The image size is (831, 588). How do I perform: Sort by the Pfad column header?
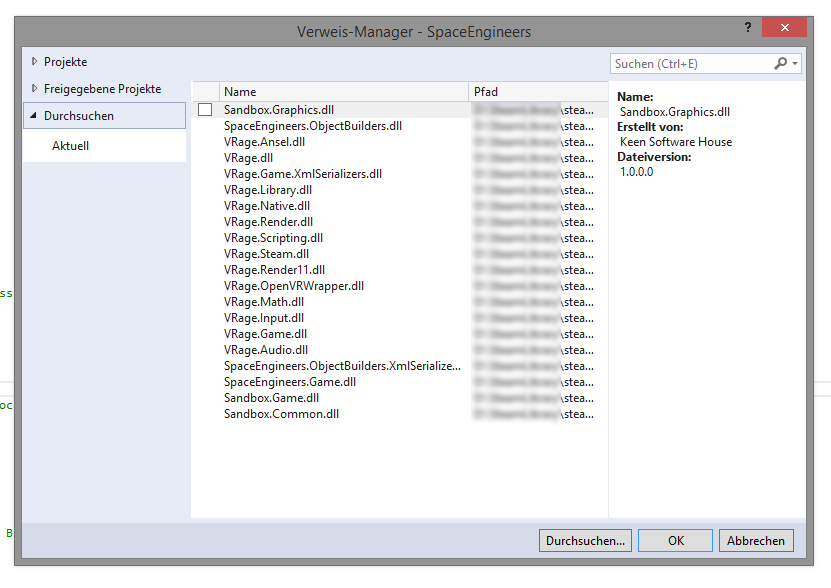pyautogui.click(x=538, y=92)
